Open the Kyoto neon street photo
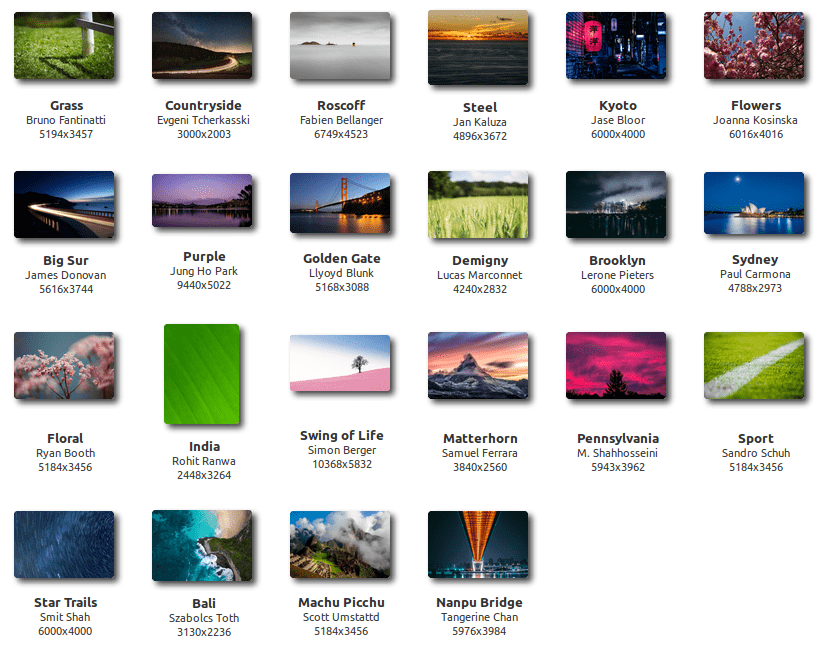 617,45
